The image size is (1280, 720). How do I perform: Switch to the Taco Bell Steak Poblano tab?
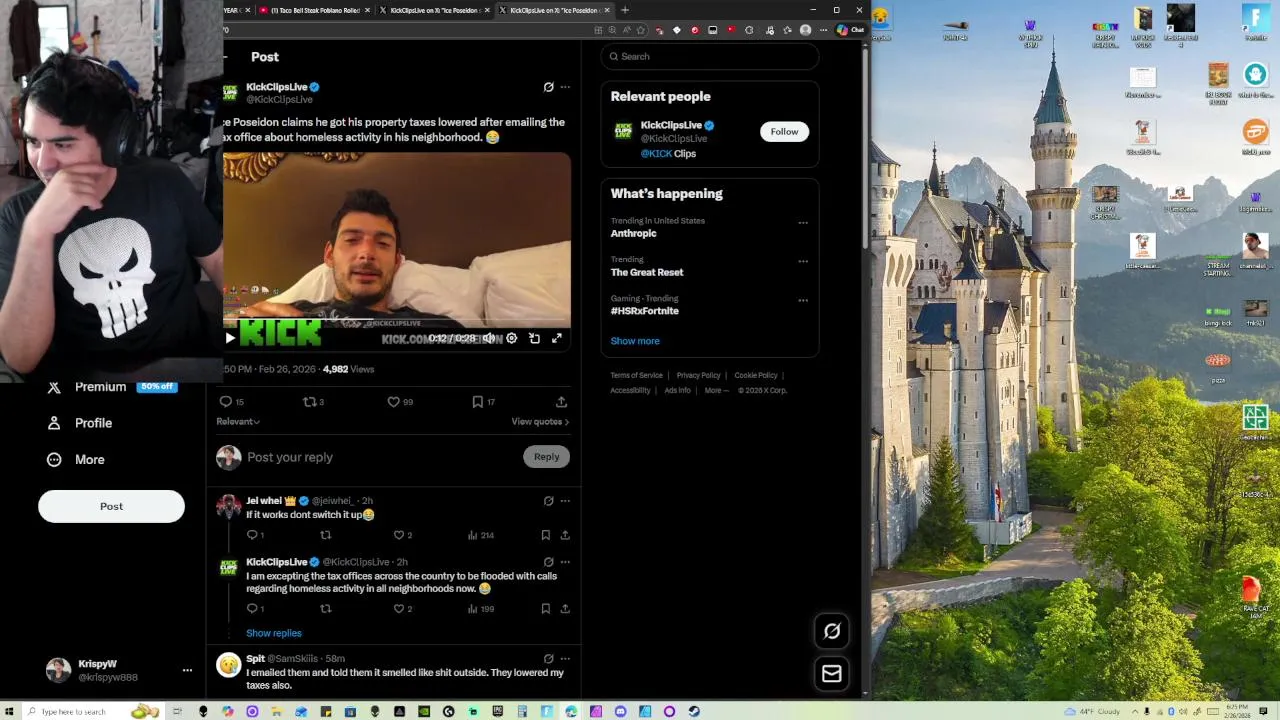point(315,10)
